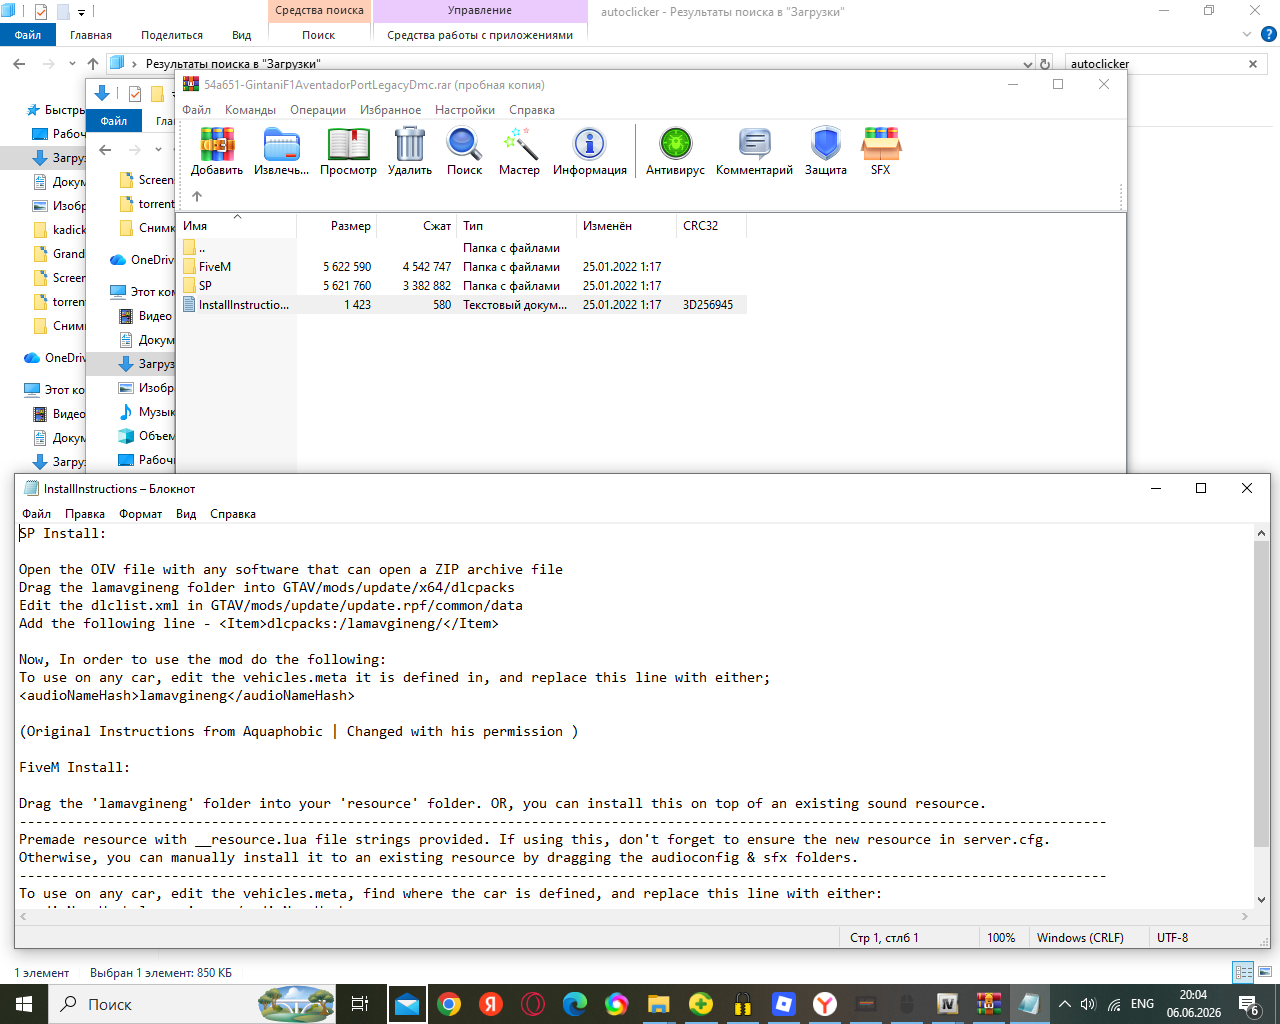The width and height of the screenshot is (1280, 1024).
Task: Expand the Explorer ribbon chevron
Action: pyautogui.click(x=1246, y=34)
